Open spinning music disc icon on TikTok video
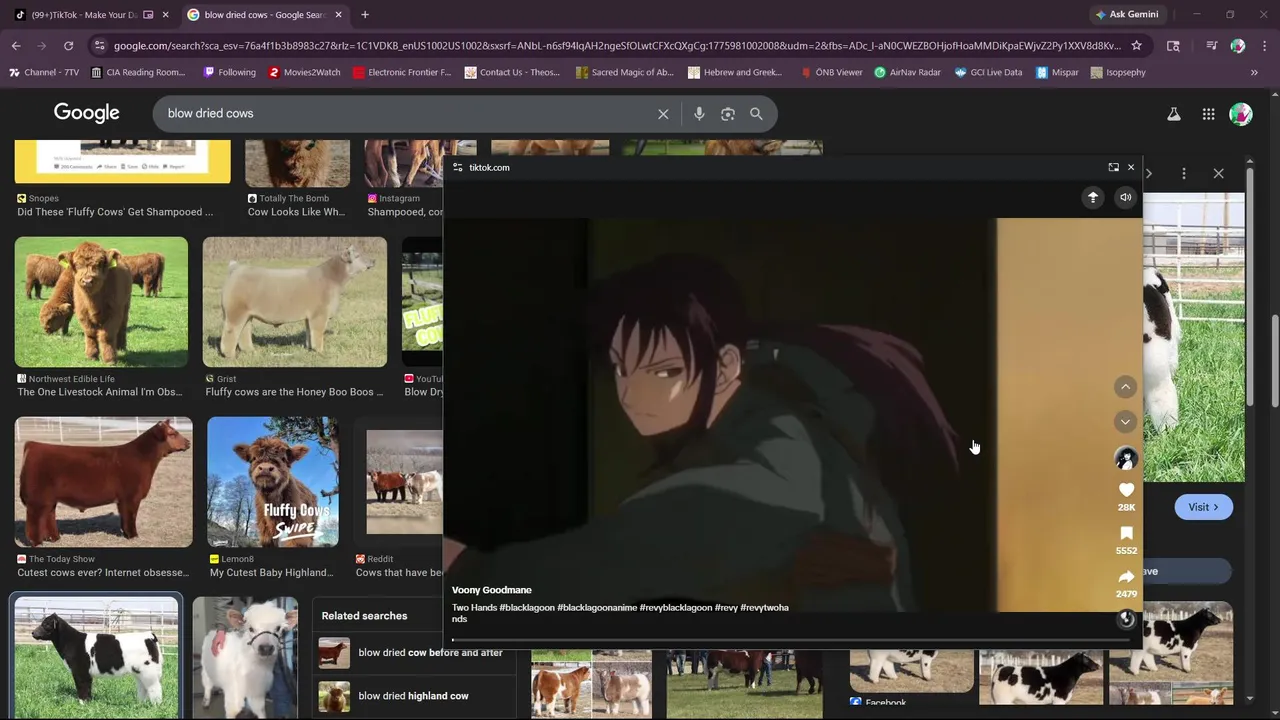This screenshot has width=1280, height=720. [x=1126, y=619]
